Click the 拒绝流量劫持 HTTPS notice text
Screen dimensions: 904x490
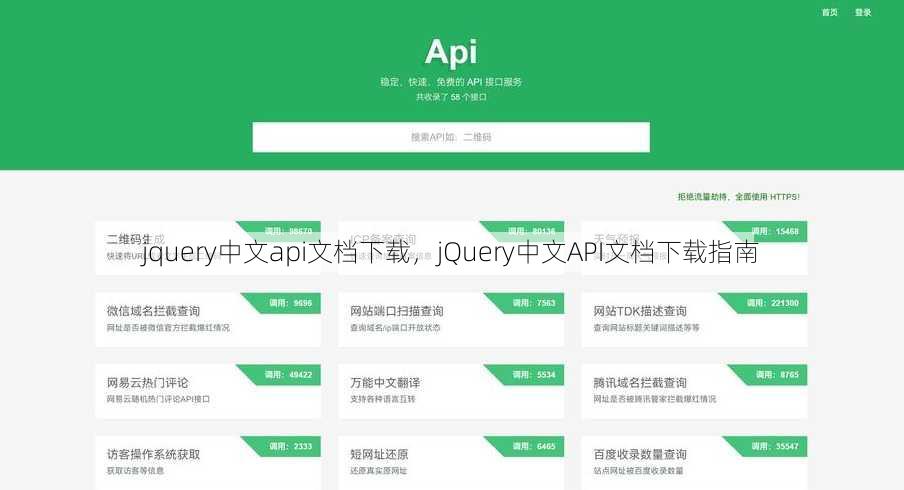(739, 197)
